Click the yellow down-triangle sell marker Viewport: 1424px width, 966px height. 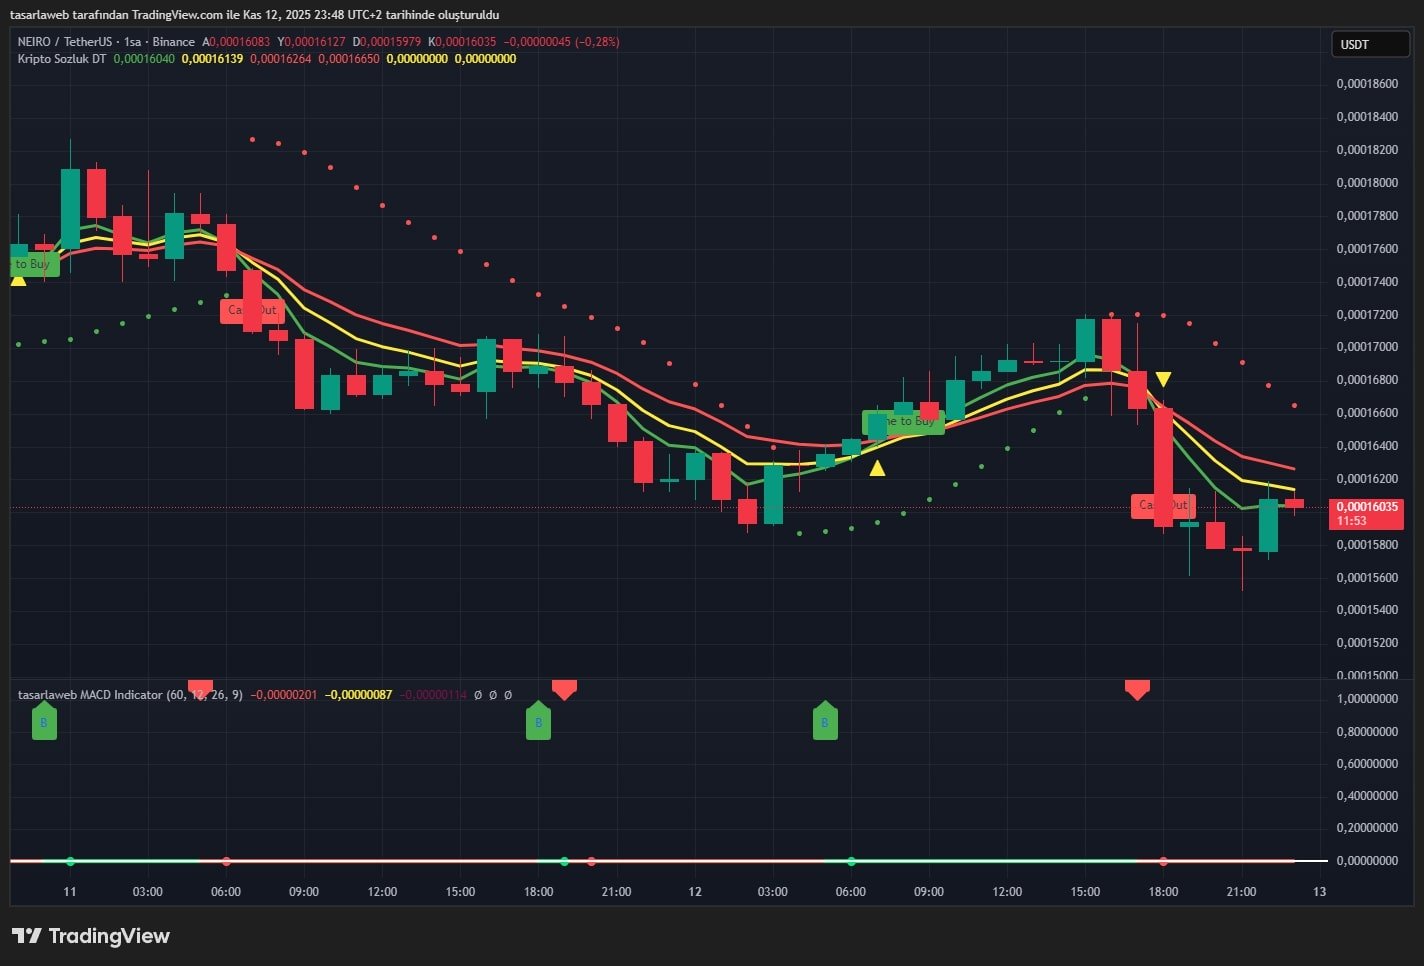coord(1163,379)
